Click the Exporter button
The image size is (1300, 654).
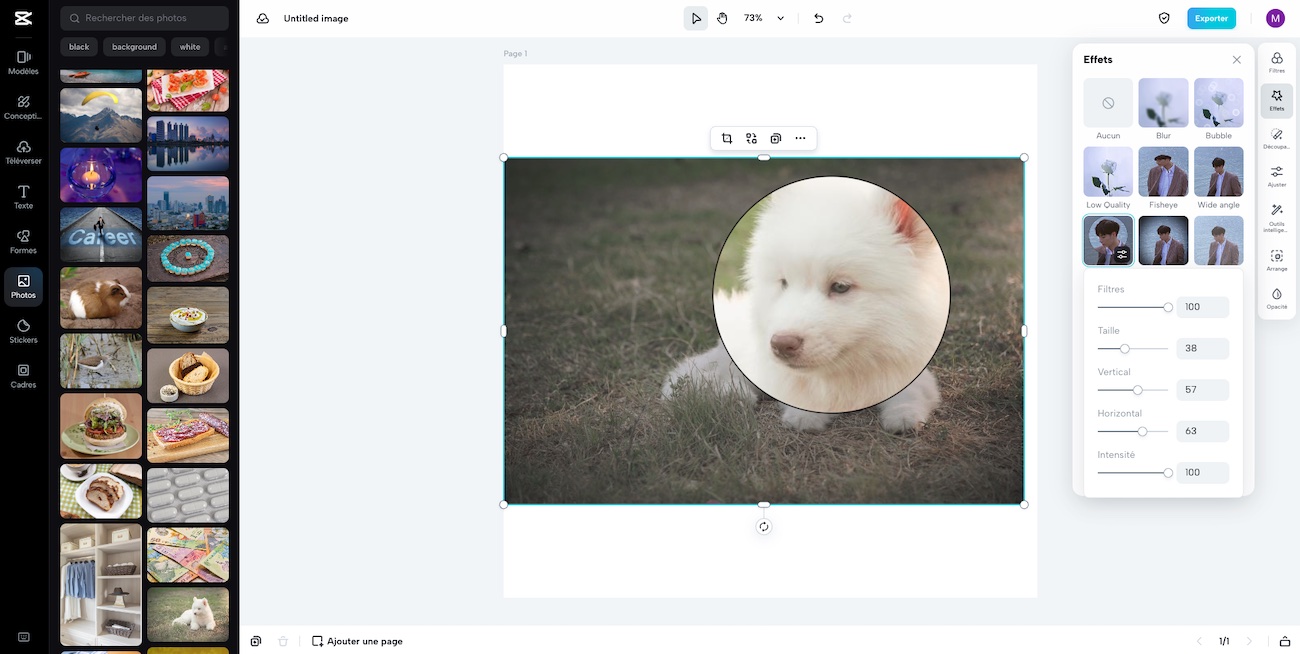tap(1211, 18)
